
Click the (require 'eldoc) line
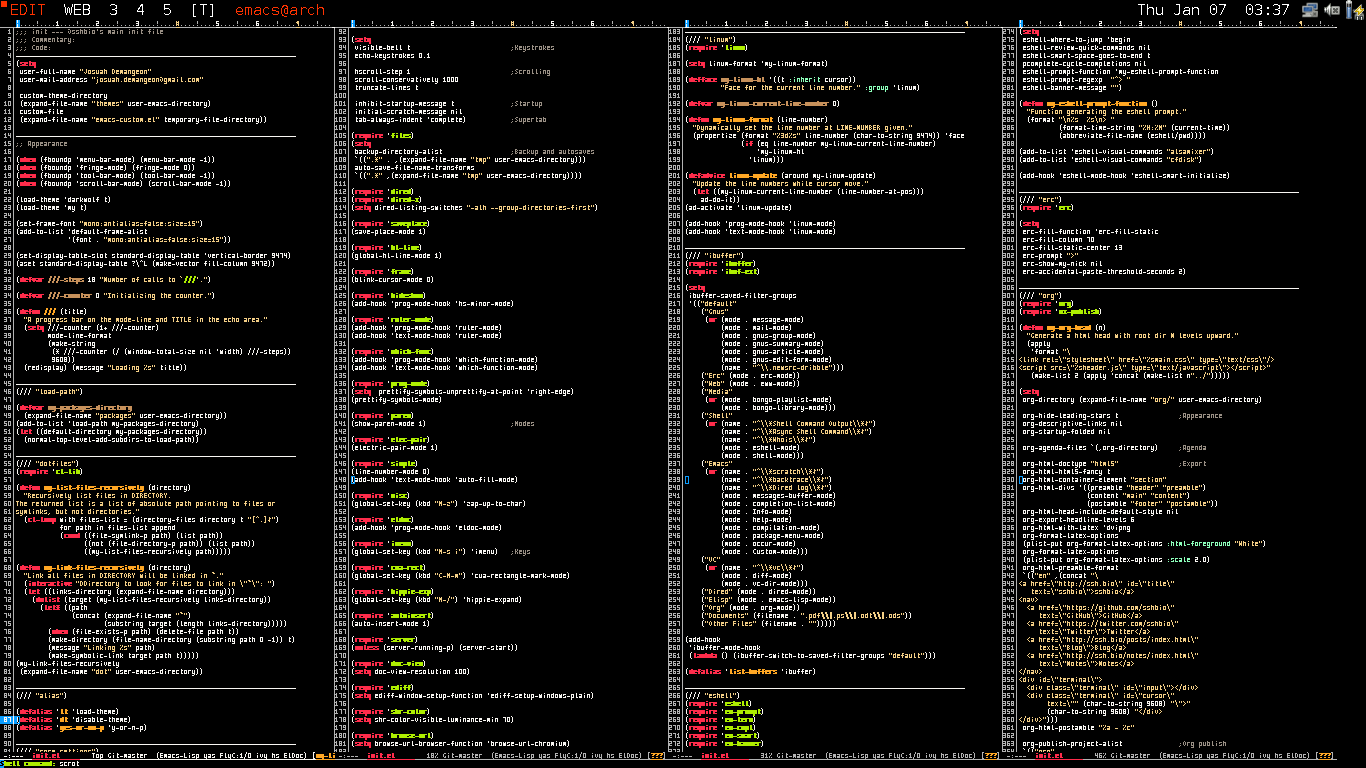click(382, 520)
